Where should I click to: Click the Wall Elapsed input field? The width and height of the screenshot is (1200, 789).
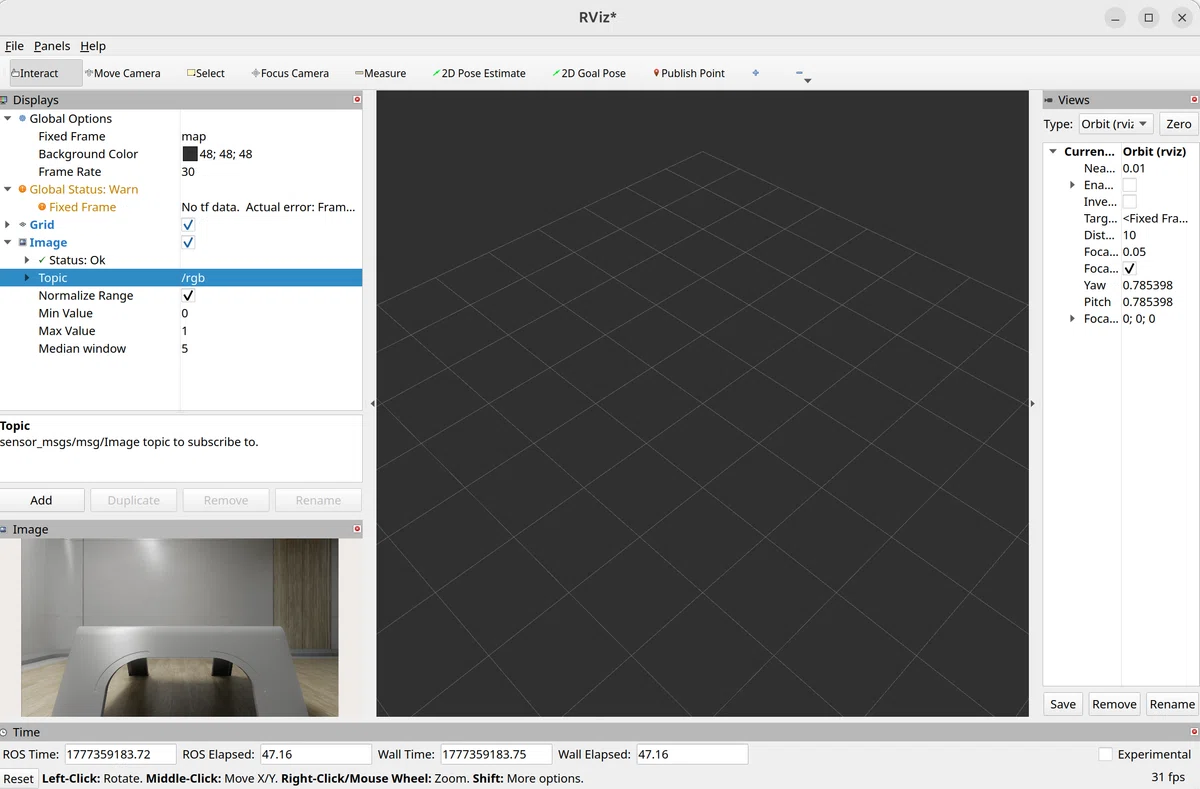[692, 754]
